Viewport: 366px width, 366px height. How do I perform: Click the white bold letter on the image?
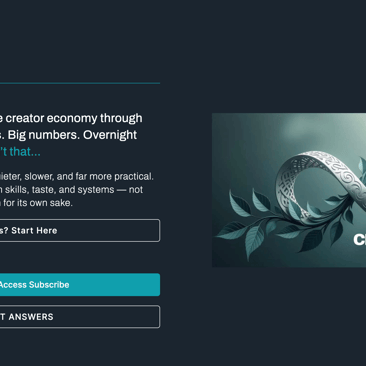click(x=359, y=239)
